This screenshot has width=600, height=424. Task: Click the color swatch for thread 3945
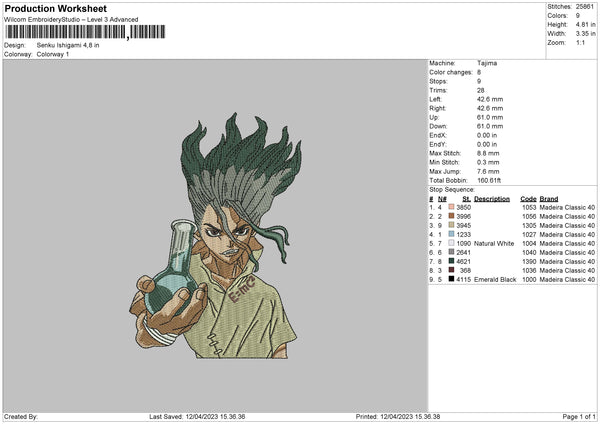(x=451, y=225)
